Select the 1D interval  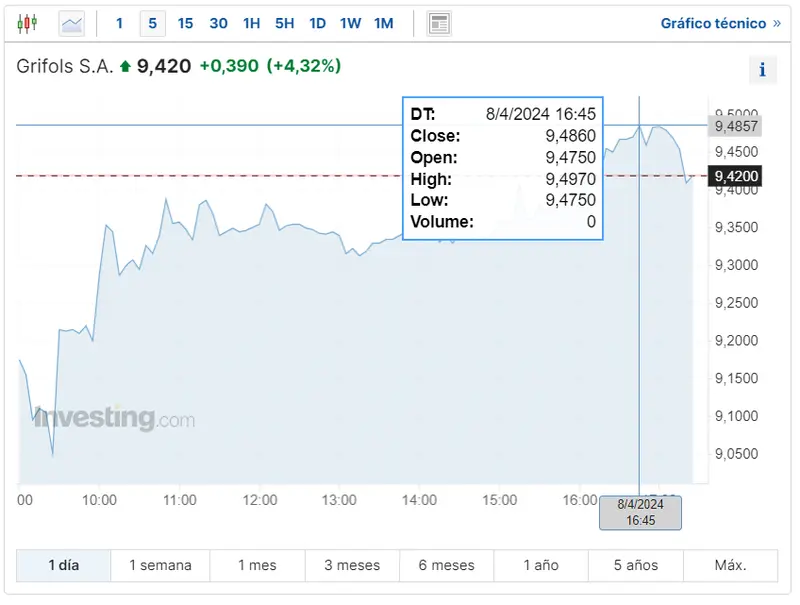point(317,22)
